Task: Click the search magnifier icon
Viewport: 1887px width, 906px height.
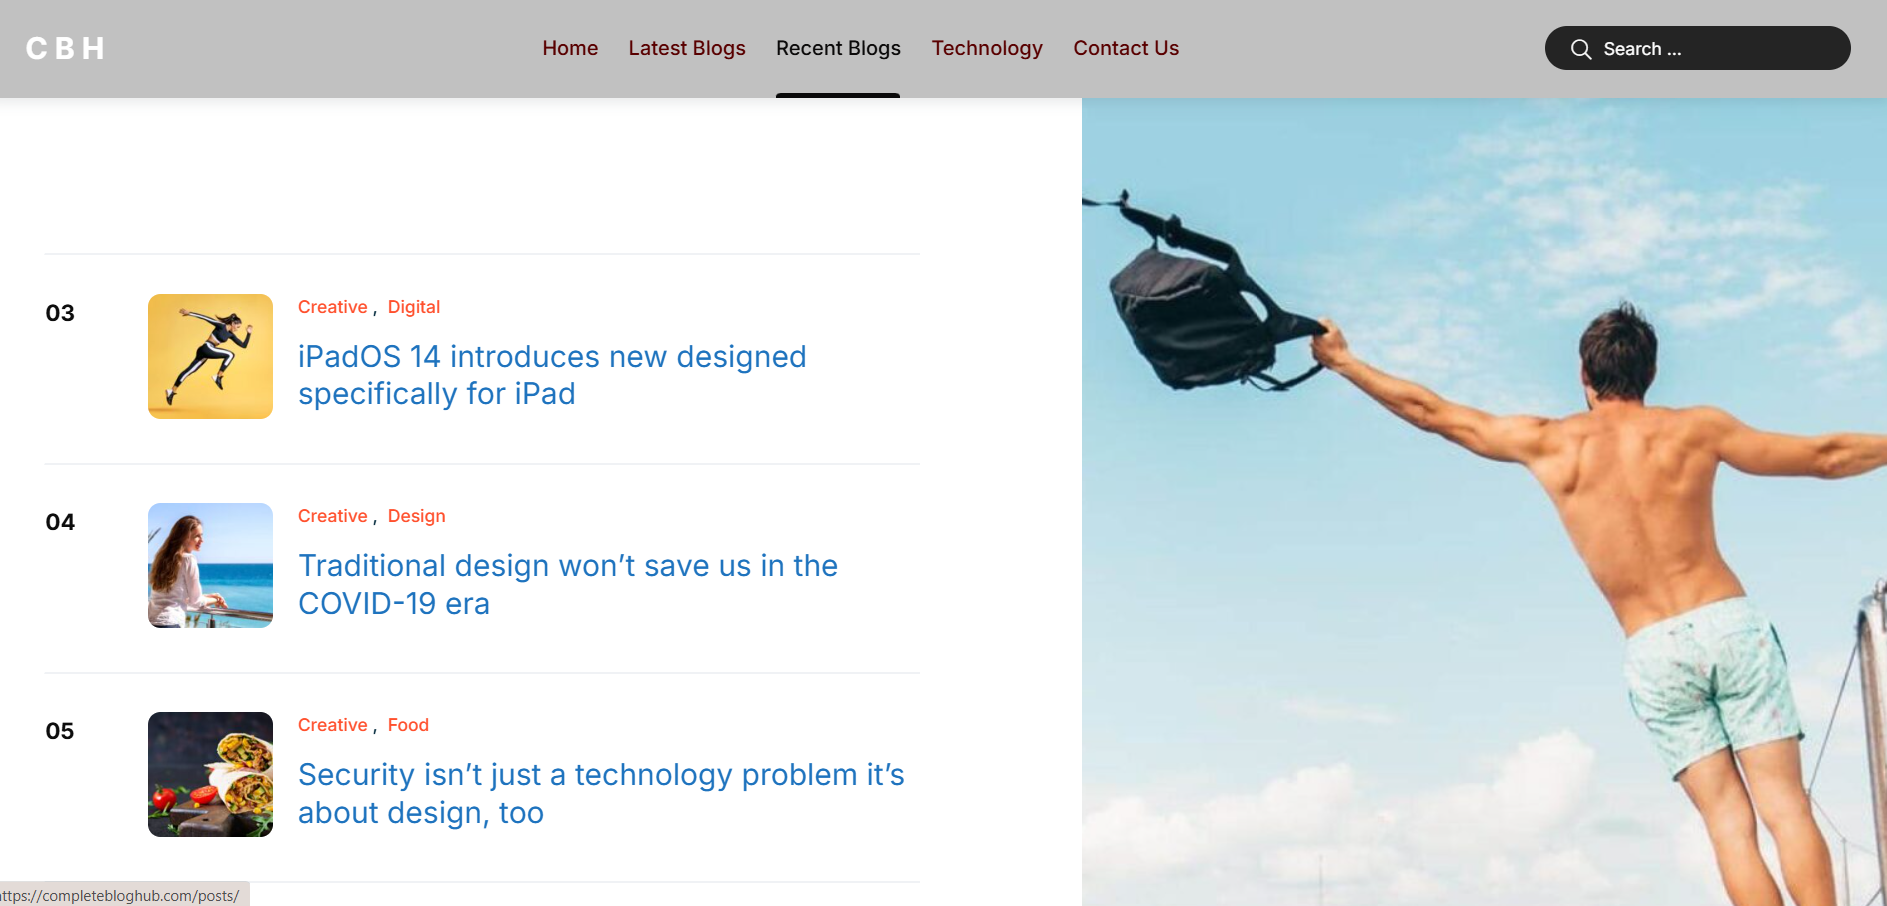Action: (x=1580, y=49)
